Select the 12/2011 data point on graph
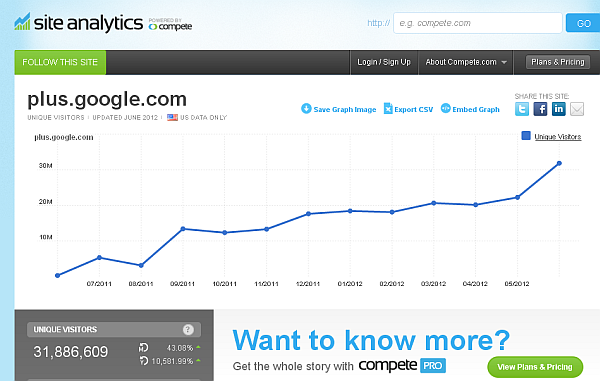 tap(308, 214)
